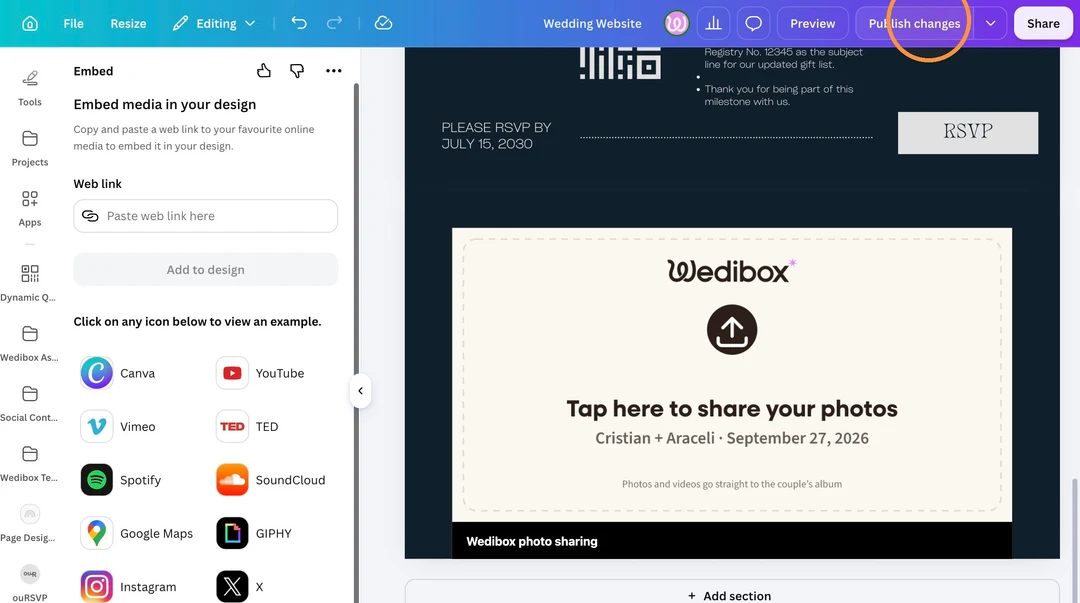This screenshot has height=603, width=1080.
Task: Open the Projects sidebar tab
Action: (30, 148)
